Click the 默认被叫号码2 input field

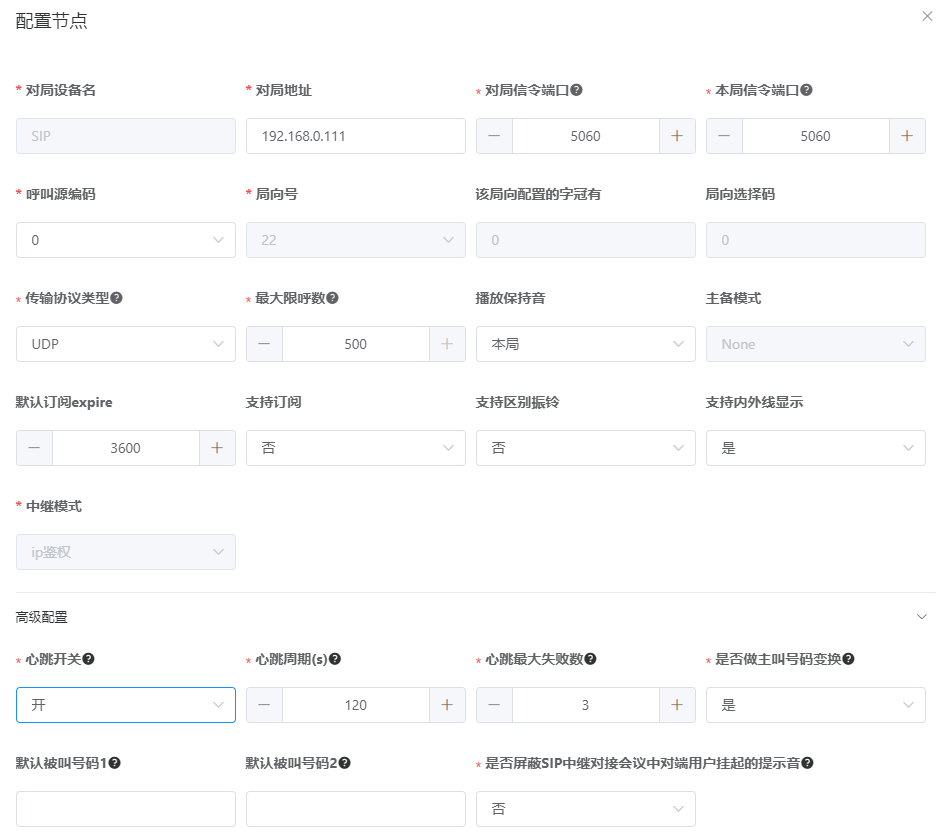coord(356,809)
